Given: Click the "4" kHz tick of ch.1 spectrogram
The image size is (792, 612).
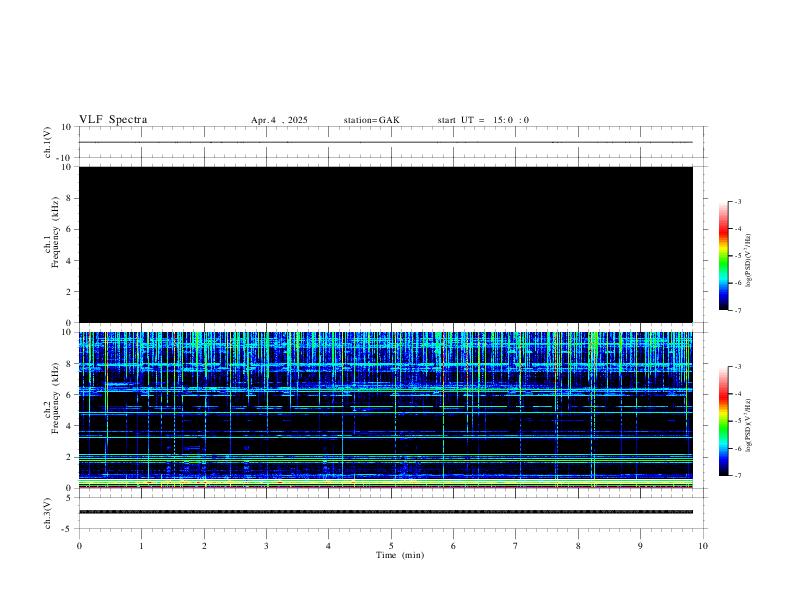Looking at the screenshot, I should tap(70, 261).
